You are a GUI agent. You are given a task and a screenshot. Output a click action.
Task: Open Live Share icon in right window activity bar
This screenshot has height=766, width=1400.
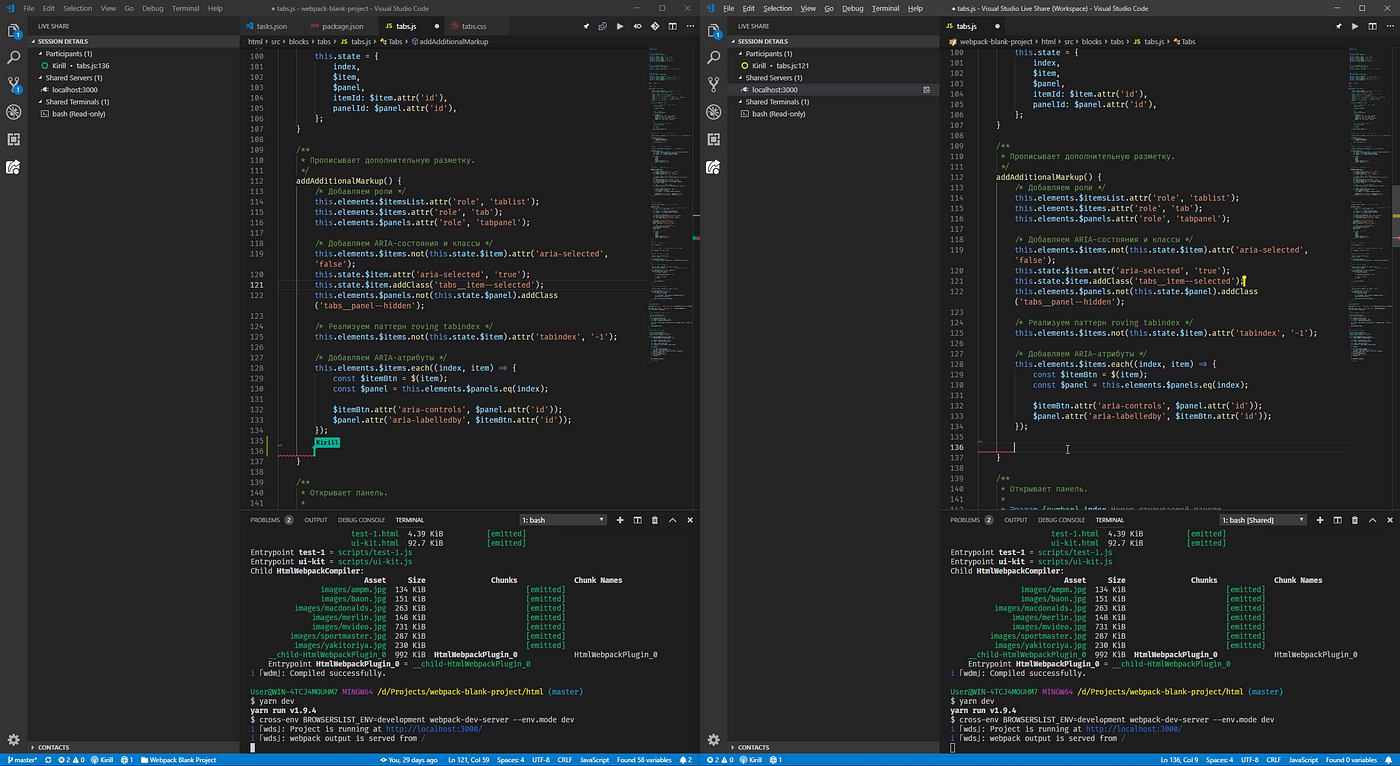[713, 167]
